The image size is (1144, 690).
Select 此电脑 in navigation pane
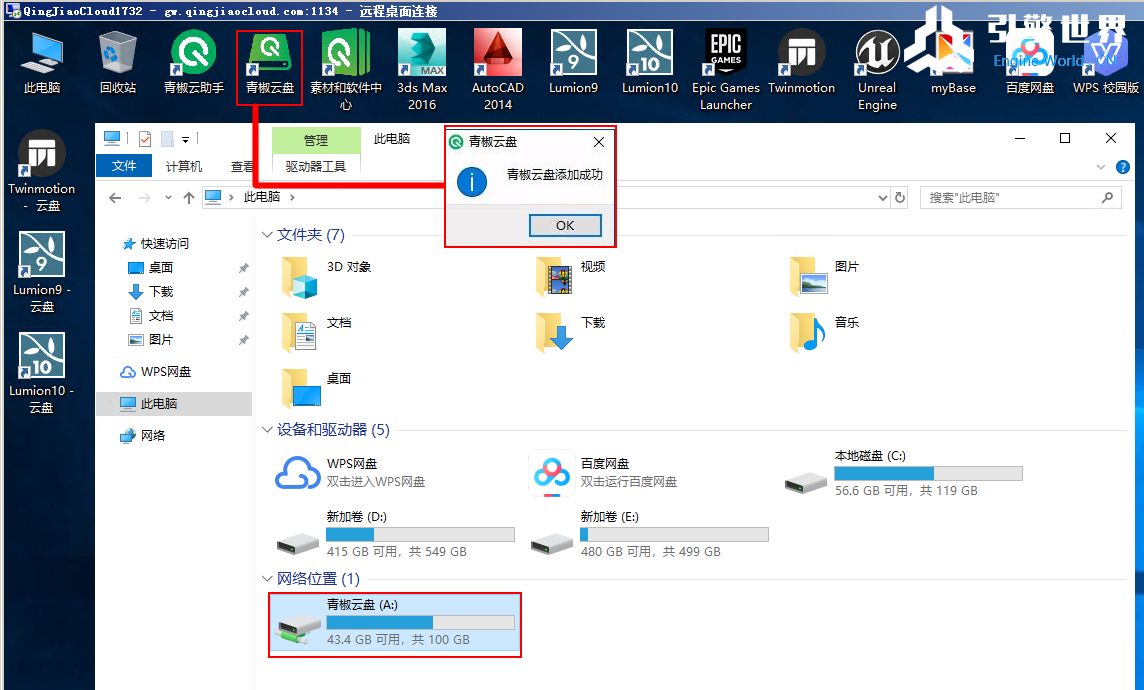174,403
